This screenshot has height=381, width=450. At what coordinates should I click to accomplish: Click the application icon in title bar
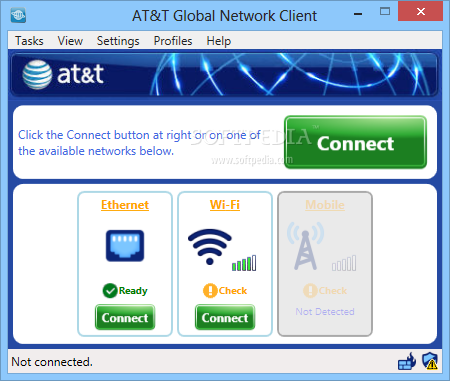click(18, 15)
